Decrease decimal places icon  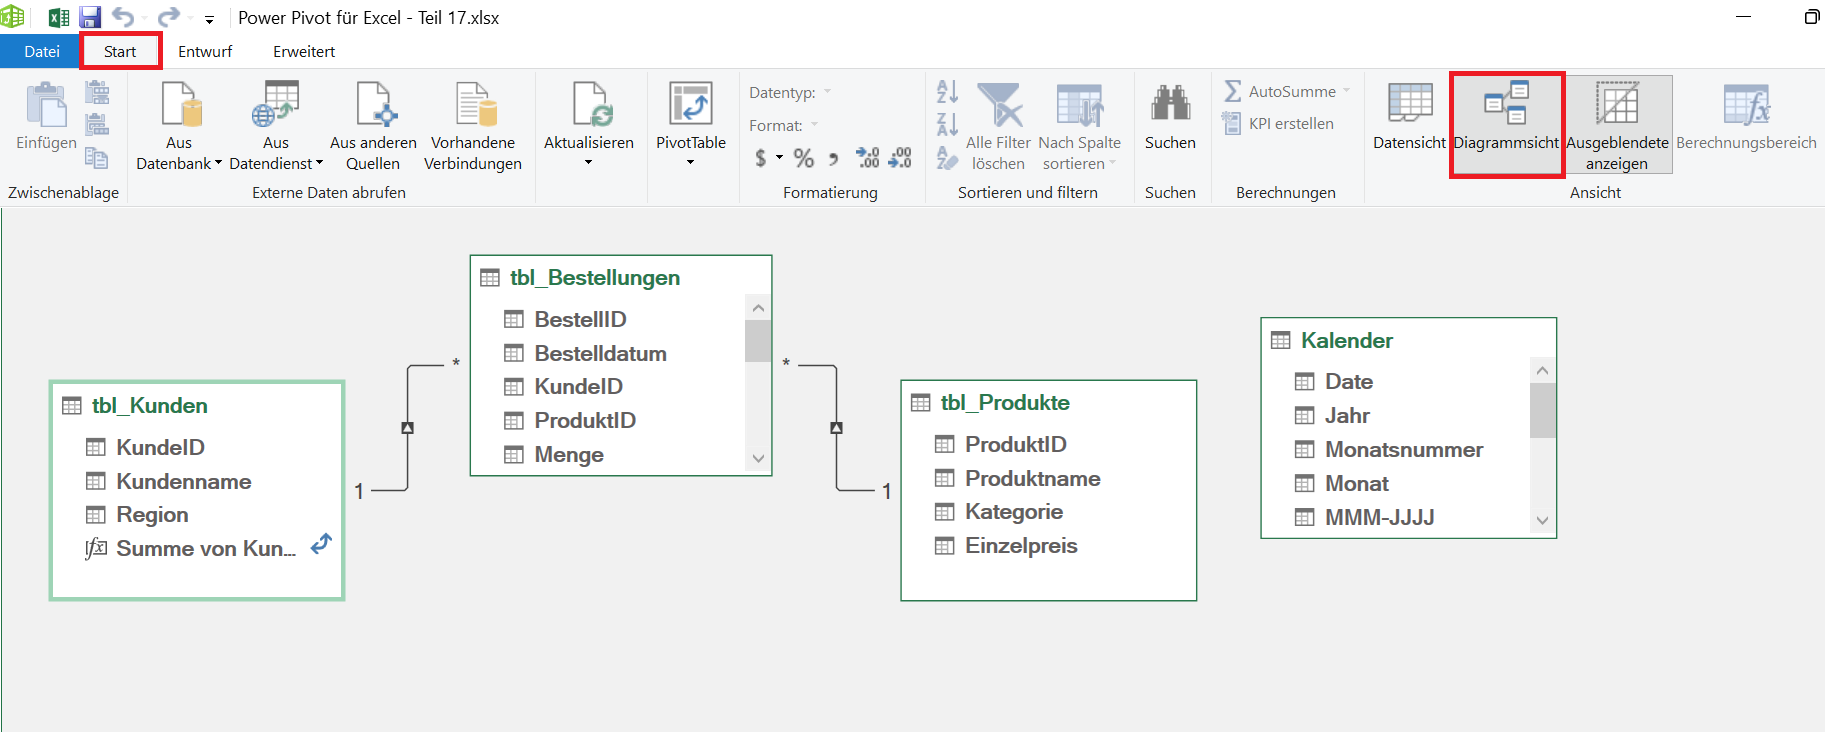point(900,158)
